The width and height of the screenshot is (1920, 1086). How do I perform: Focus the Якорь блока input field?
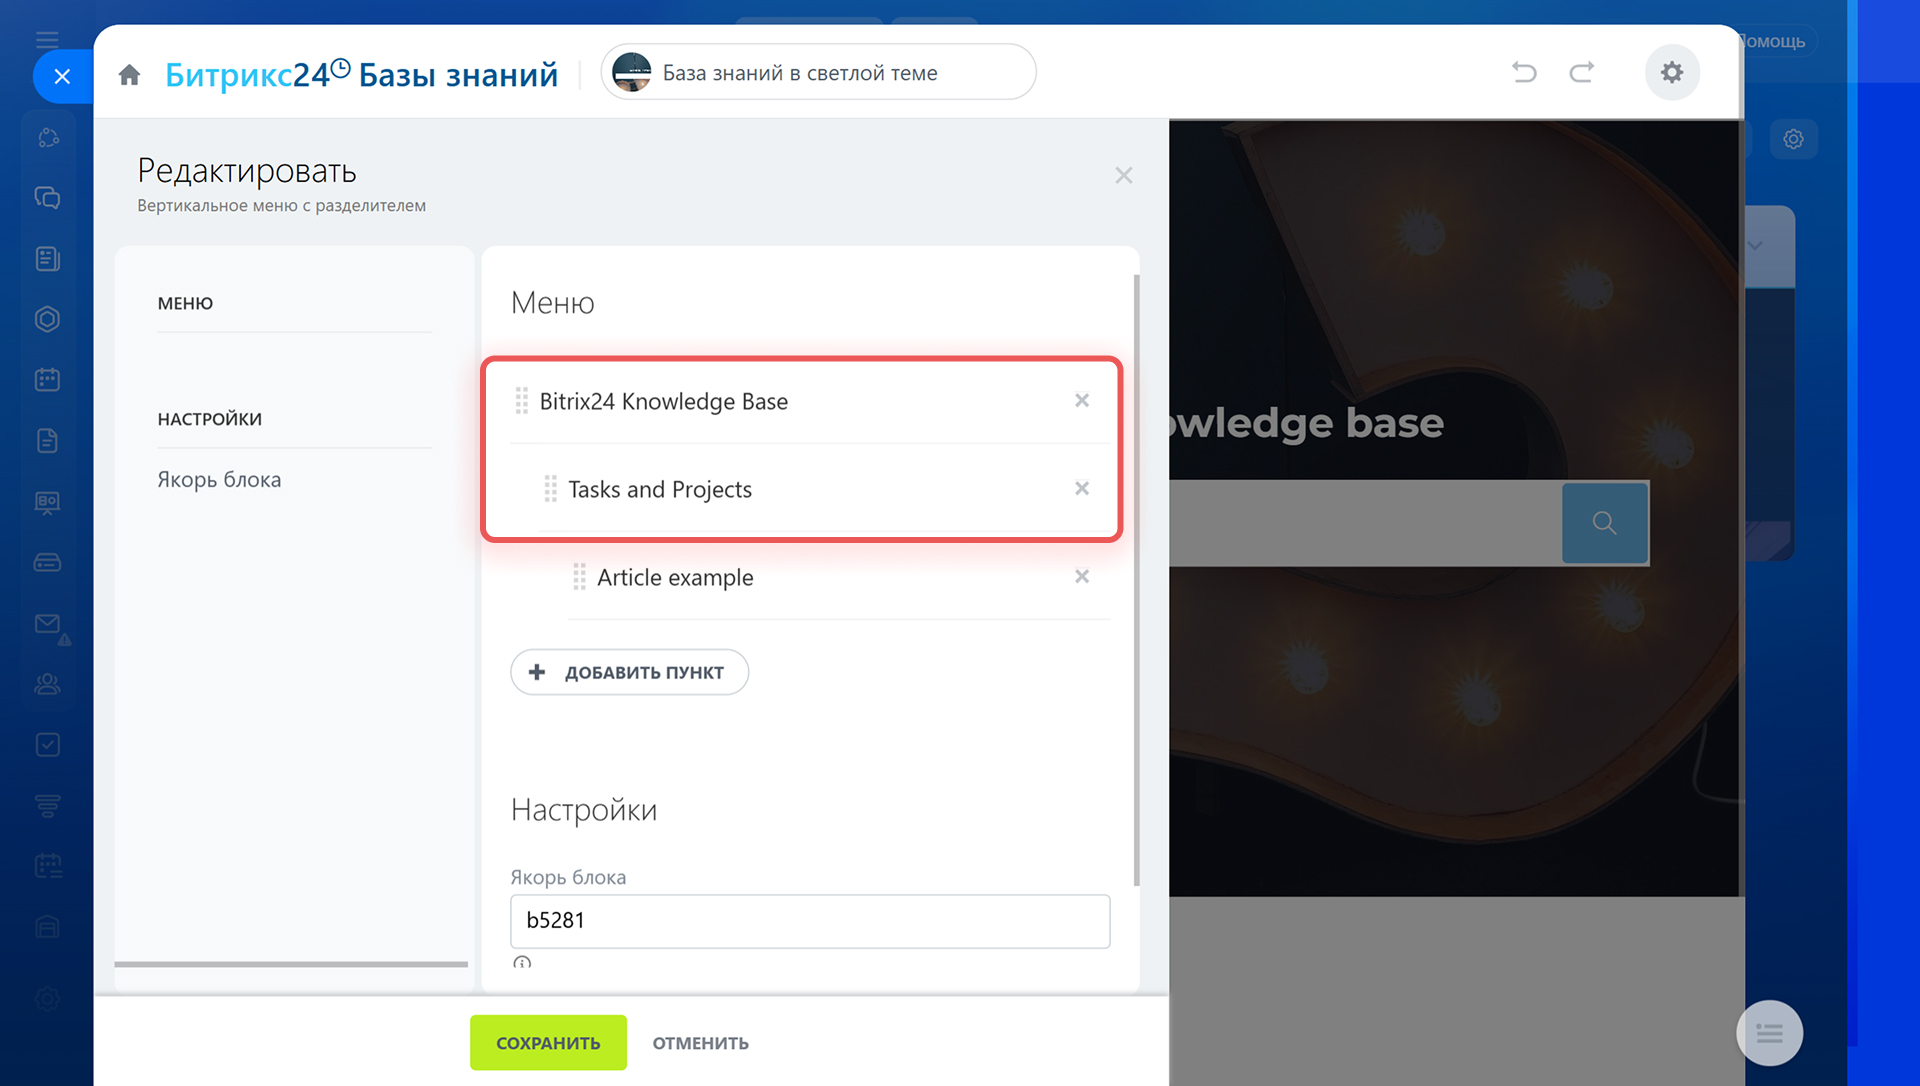click(810, 921)
